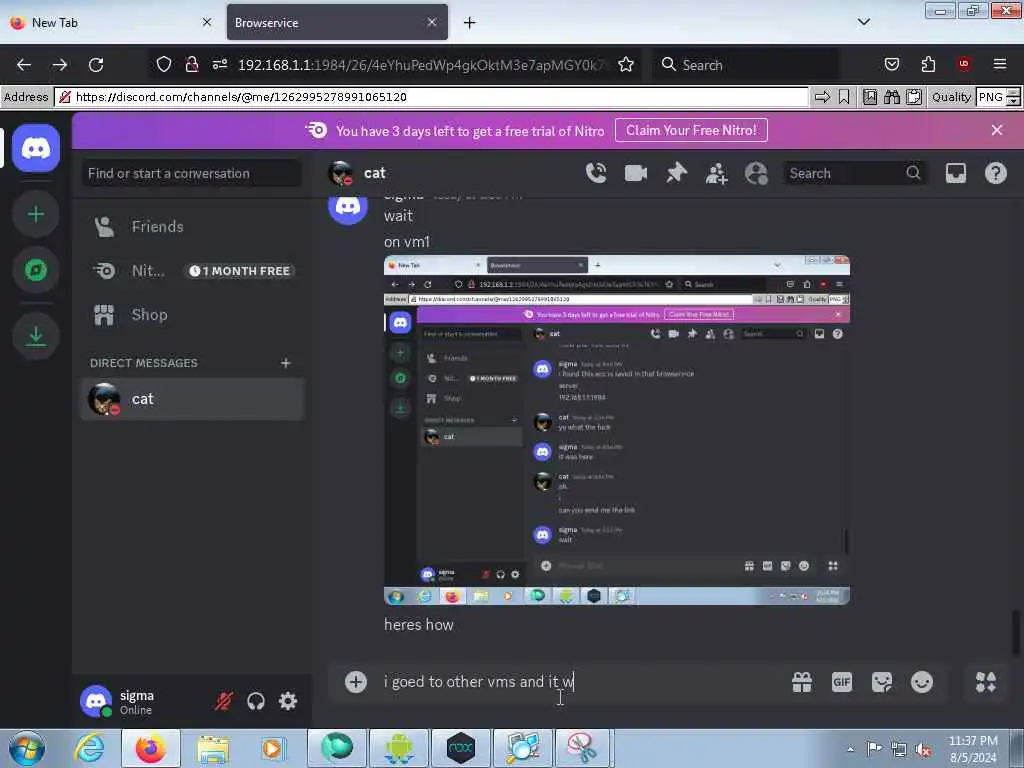This screenshot has width=1024, height=768.
Task: Open the Discord inbox
Action: point(955,173)
